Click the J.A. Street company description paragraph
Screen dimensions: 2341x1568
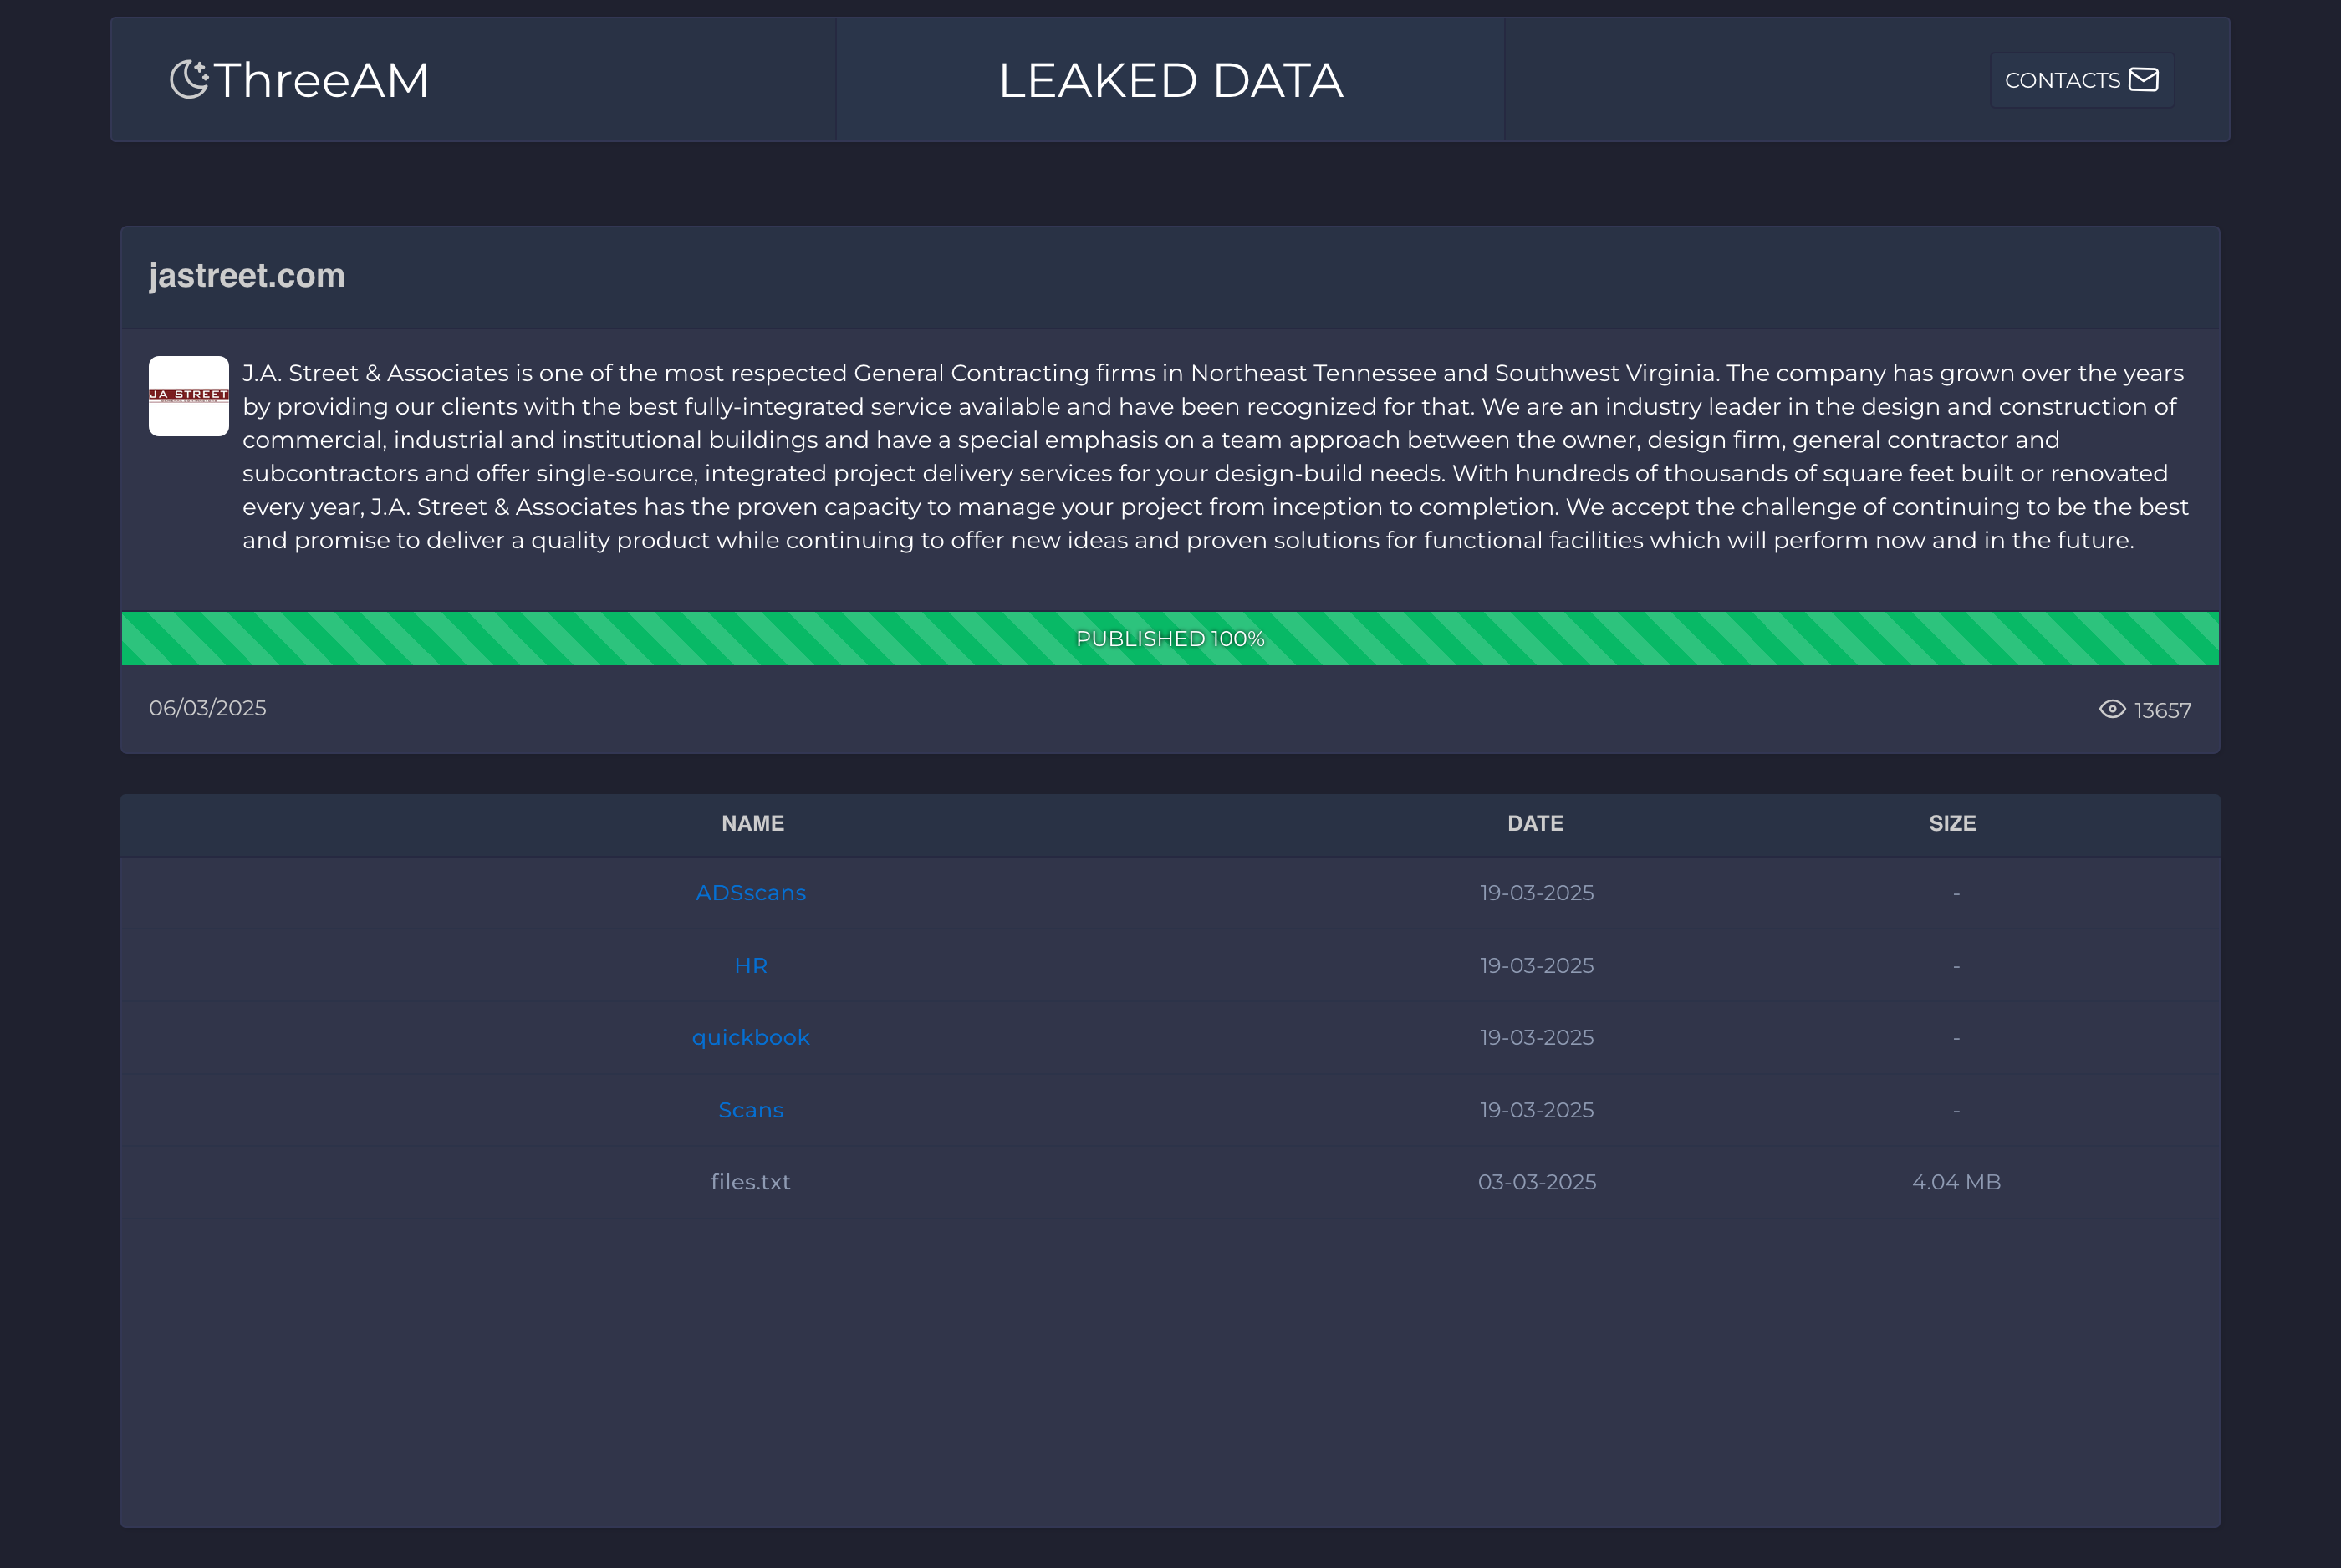[x=1216, y=457]
